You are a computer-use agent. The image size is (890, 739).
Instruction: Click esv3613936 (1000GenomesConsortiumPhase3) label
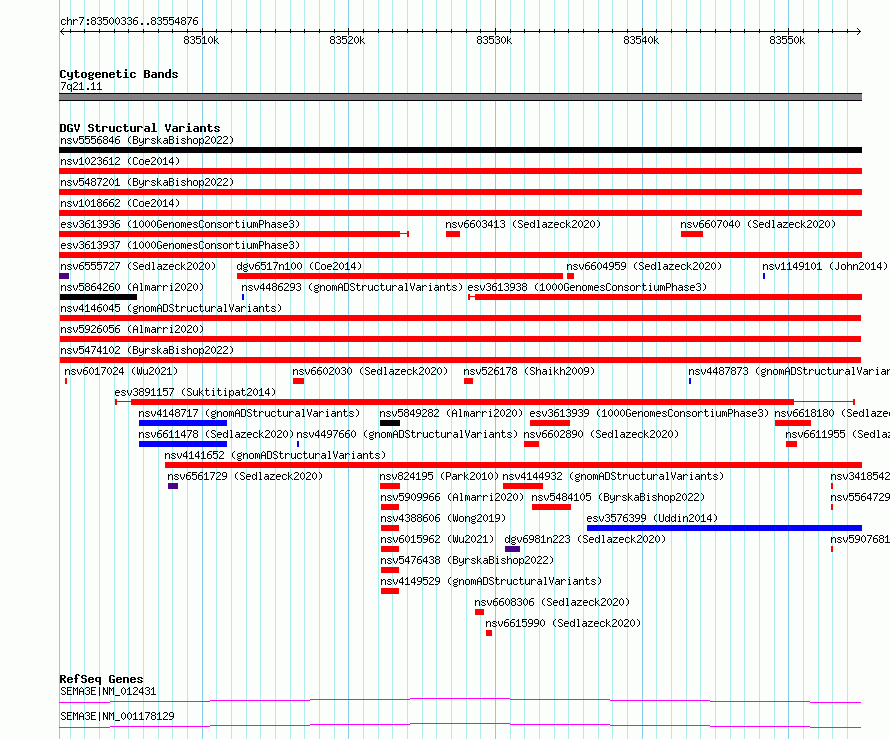[180, 224]
